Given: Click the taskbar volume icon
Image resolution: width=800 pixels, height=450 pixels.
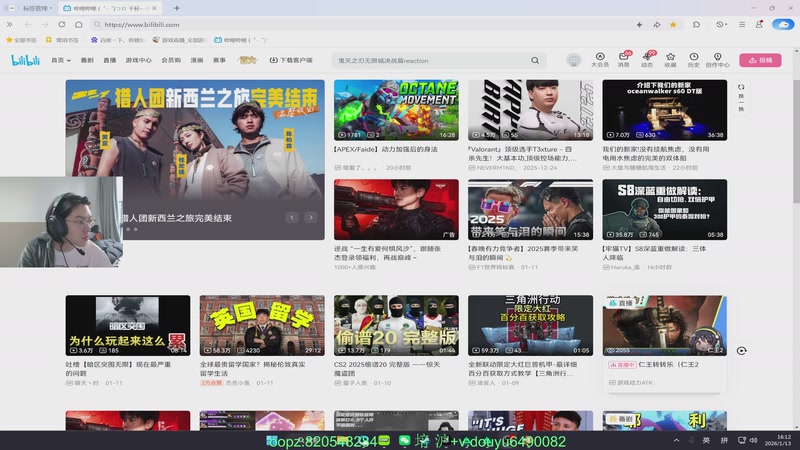Looking at the screenshot, I should [754, 440].
